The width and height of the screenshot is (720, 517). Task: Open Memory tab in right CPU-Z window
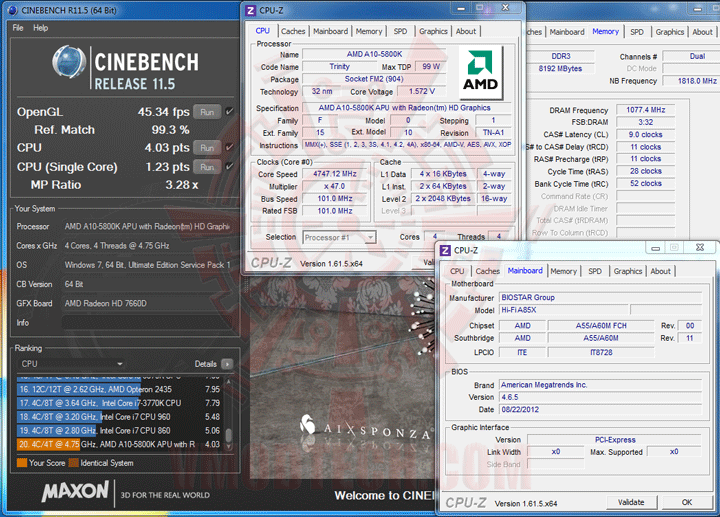(605, 31)
